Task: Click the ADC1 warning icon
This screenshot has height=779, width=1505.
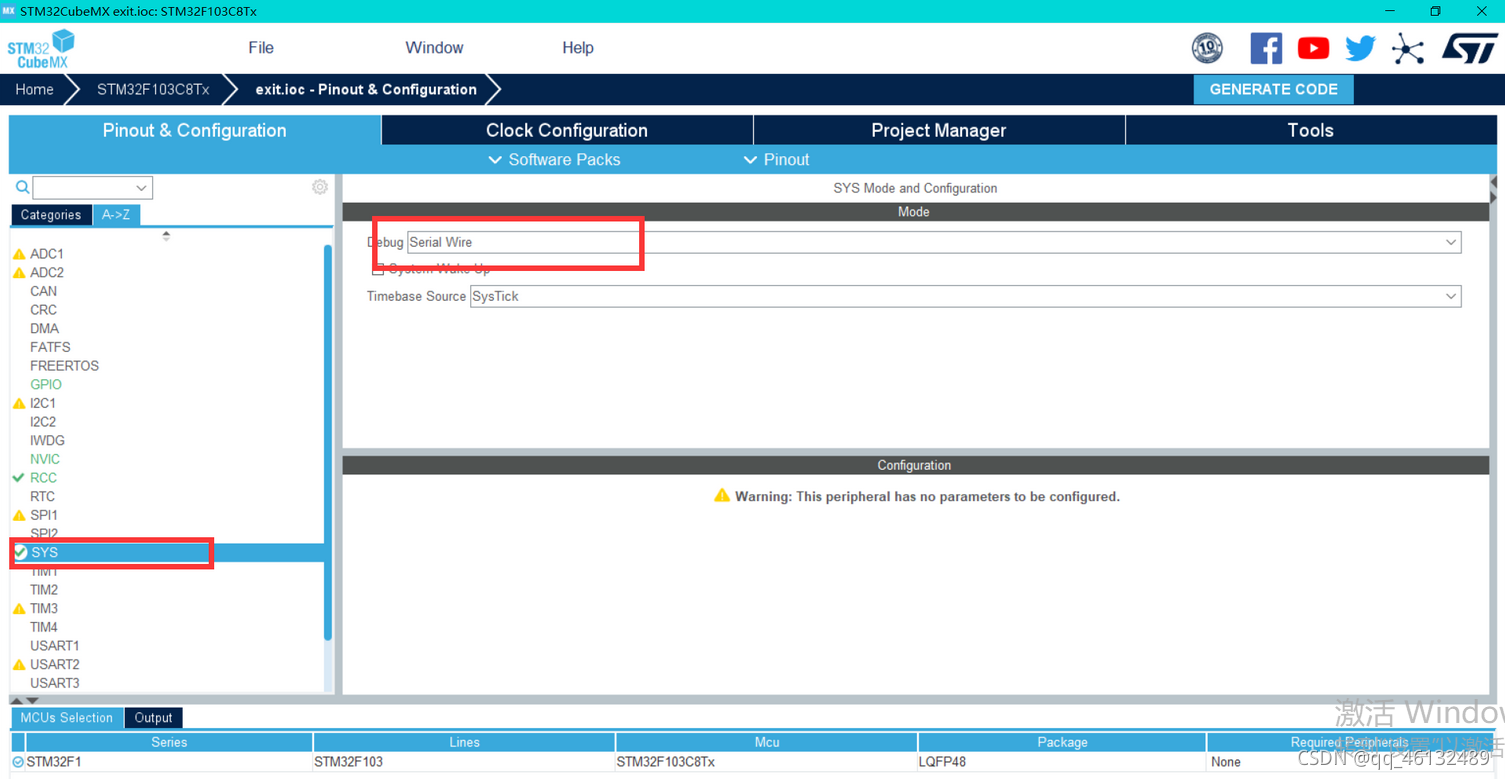Action: click(19, 254)
